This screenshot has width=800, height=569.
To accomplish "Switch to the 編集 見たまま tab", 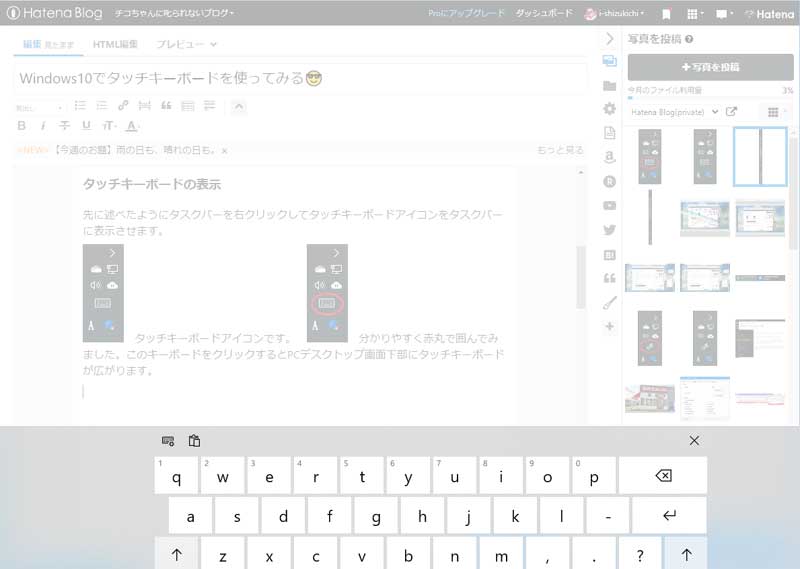I will coord(48,44).
